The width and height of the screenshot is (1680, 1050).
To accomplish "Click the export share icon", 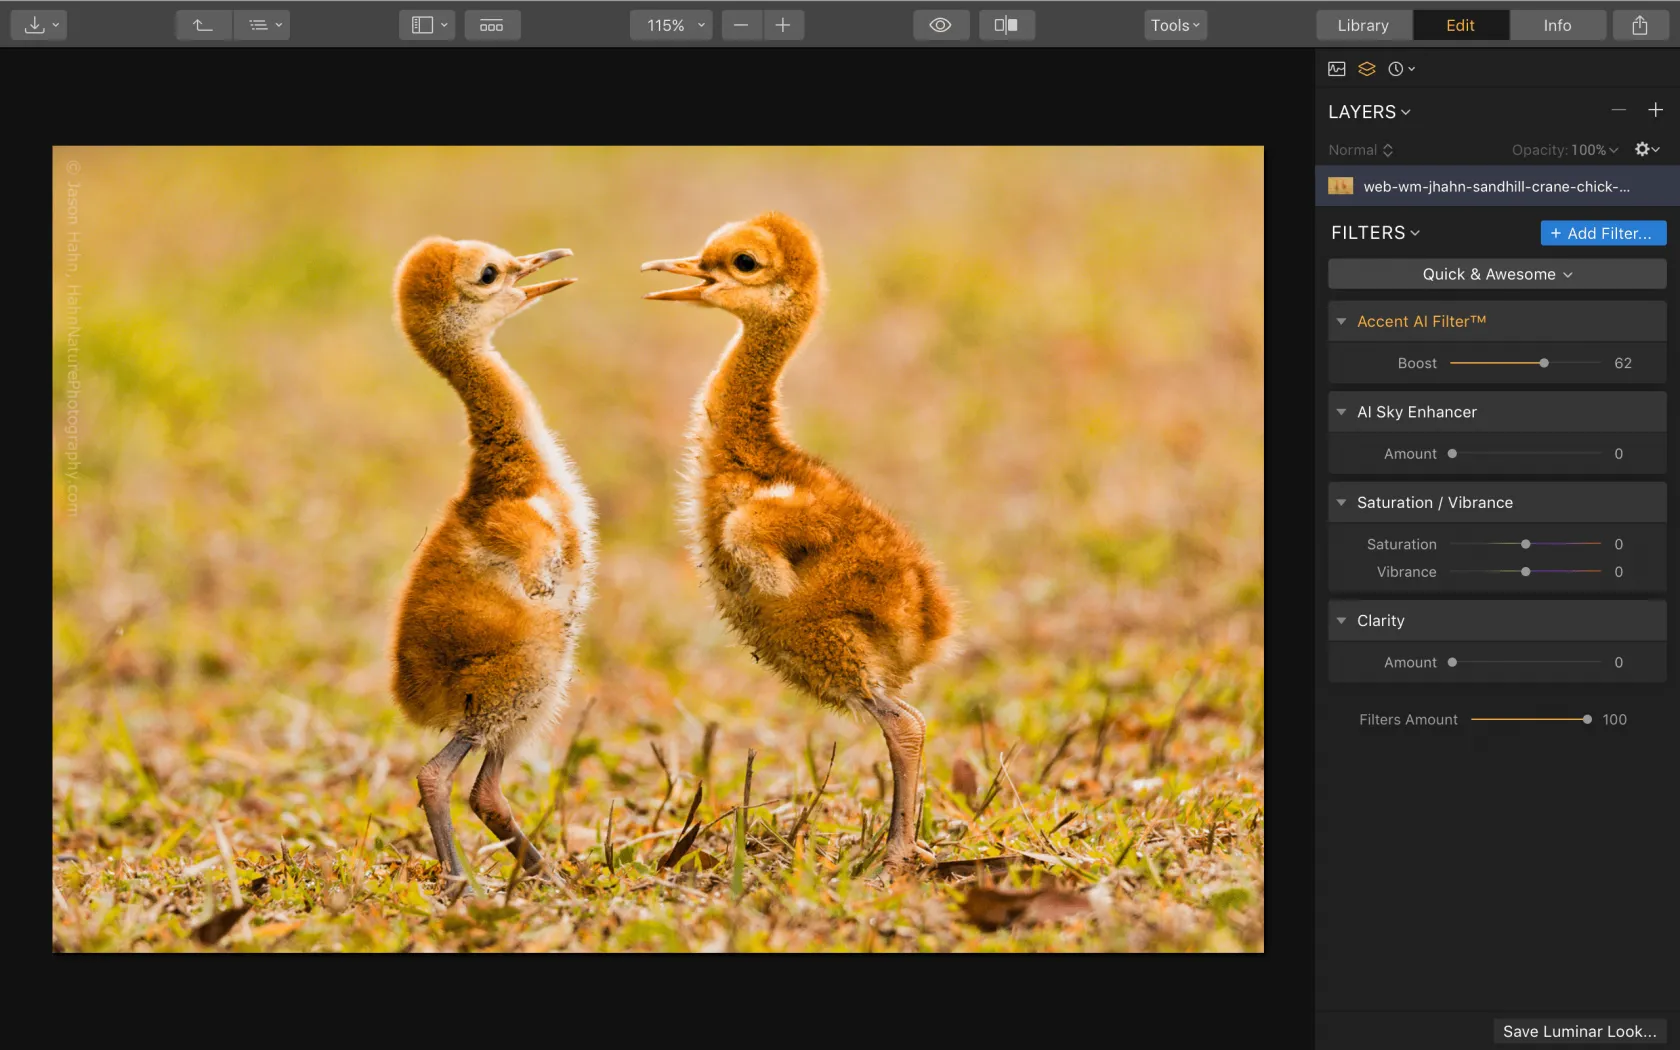I will click(1640, 25).
